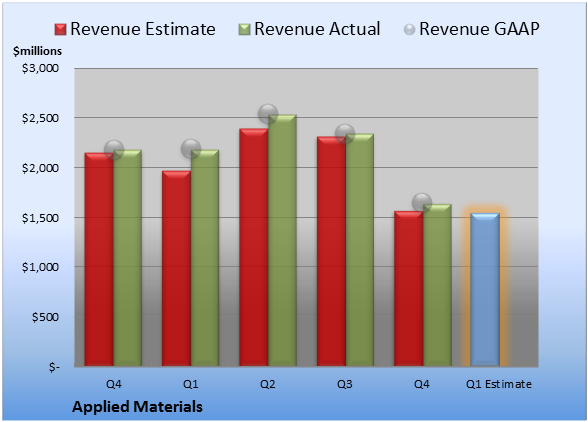The height and width of the screenshot is (422, 588).
Task: Click the 'Q3' category label
Action: coord(345,384)
